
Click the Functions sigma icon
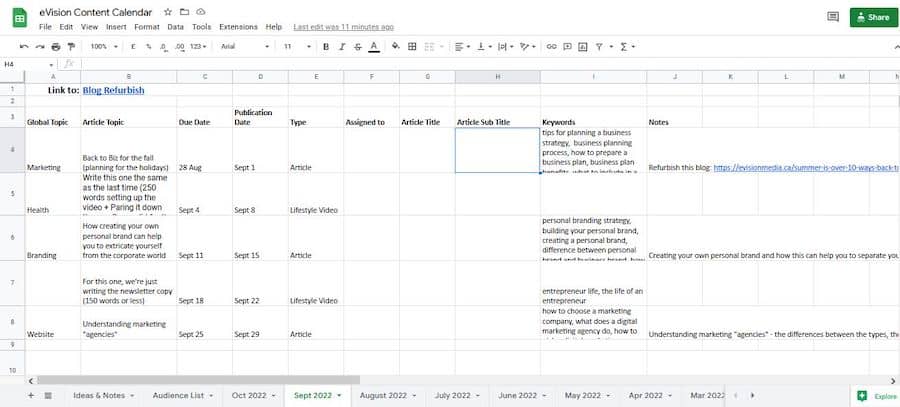624,46
